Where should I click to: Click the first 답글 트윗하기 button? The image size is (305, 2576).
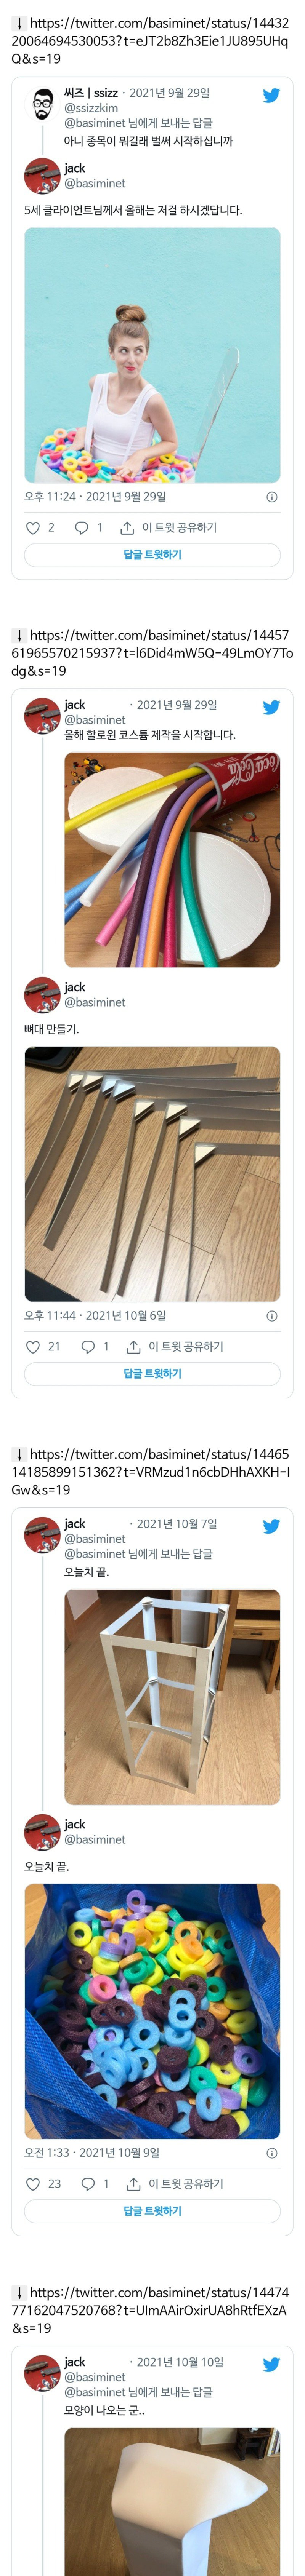pyautogui.click(x=152, y=554)
